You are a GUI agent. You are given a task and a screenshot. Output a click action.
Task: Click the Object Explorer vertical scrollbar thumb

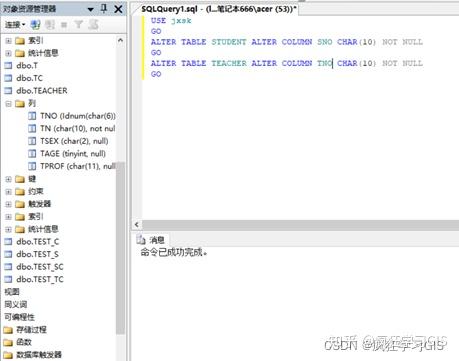pos(120,248)
